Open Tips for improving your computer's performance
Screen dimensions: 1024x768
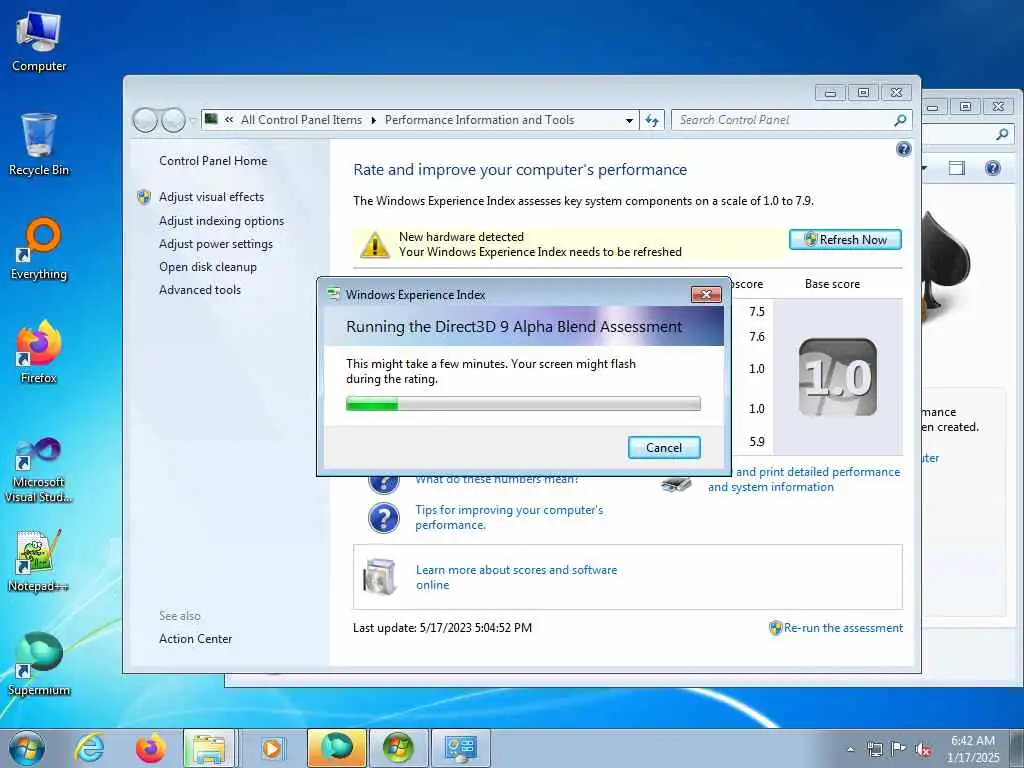(x=509, y=518)
